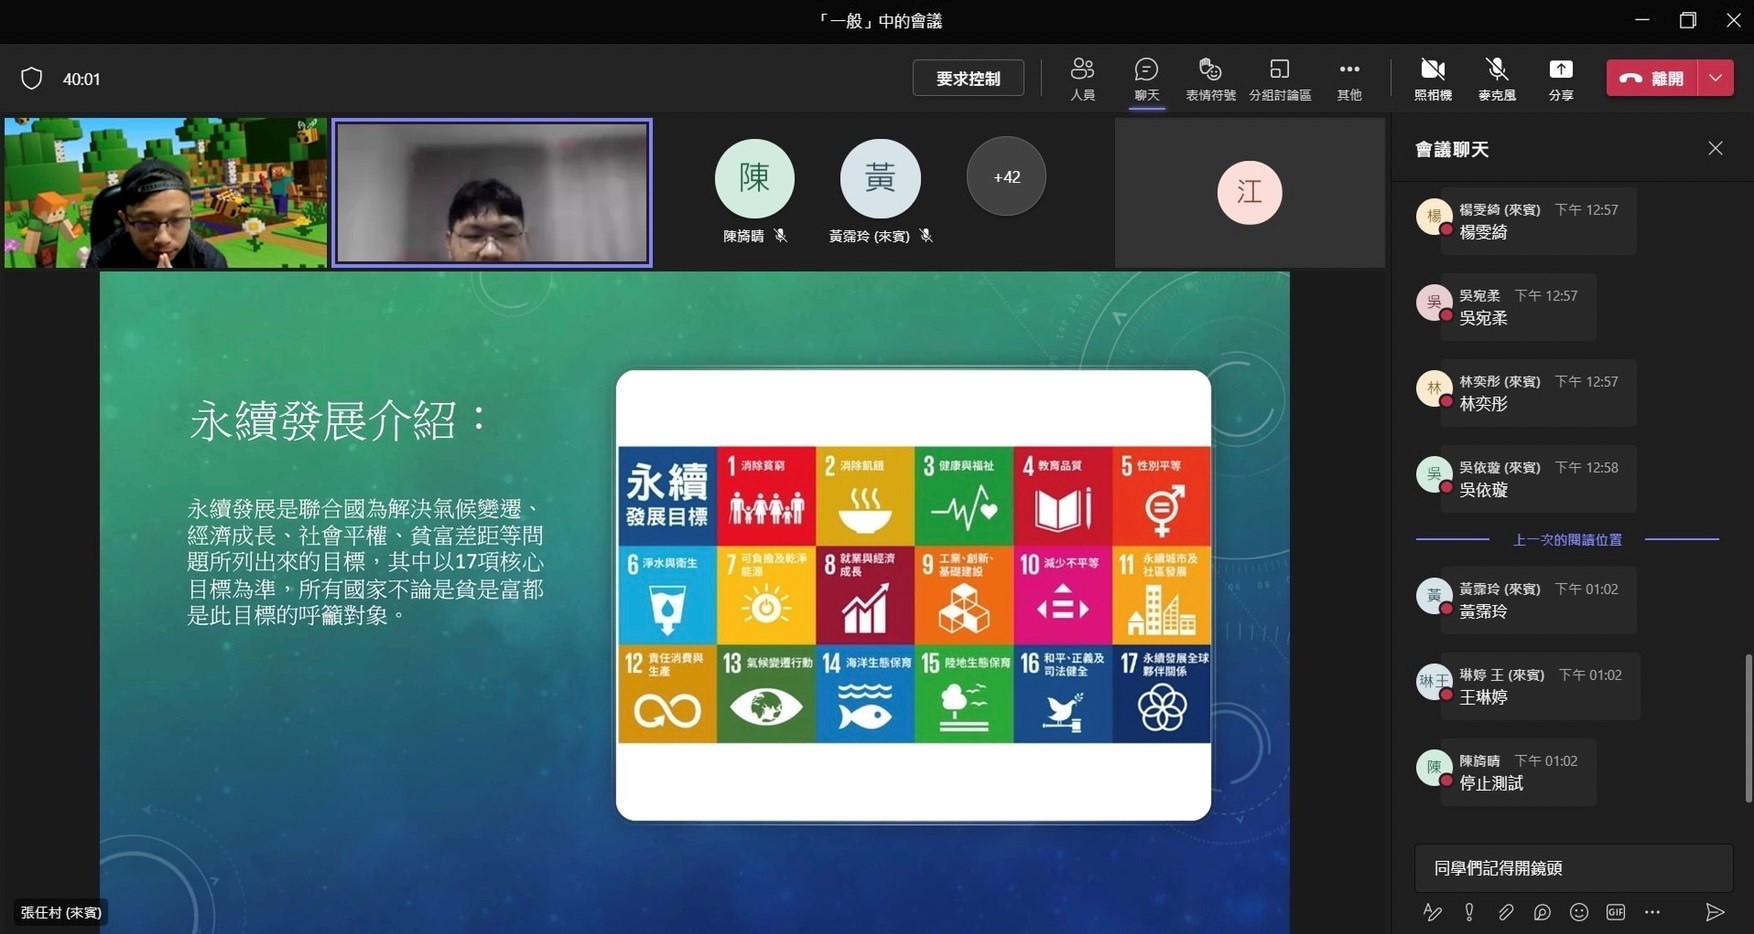This screenshot has width=1754, height=934.
Task: Attach a file using paperclip icon
Action: click(1505, 912)
